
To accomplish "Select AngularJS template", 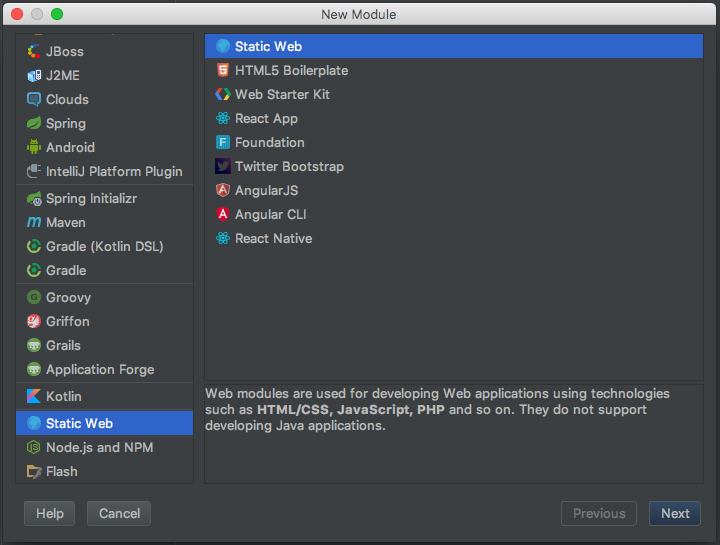I will pyautogui.click(x=454, y=190).
